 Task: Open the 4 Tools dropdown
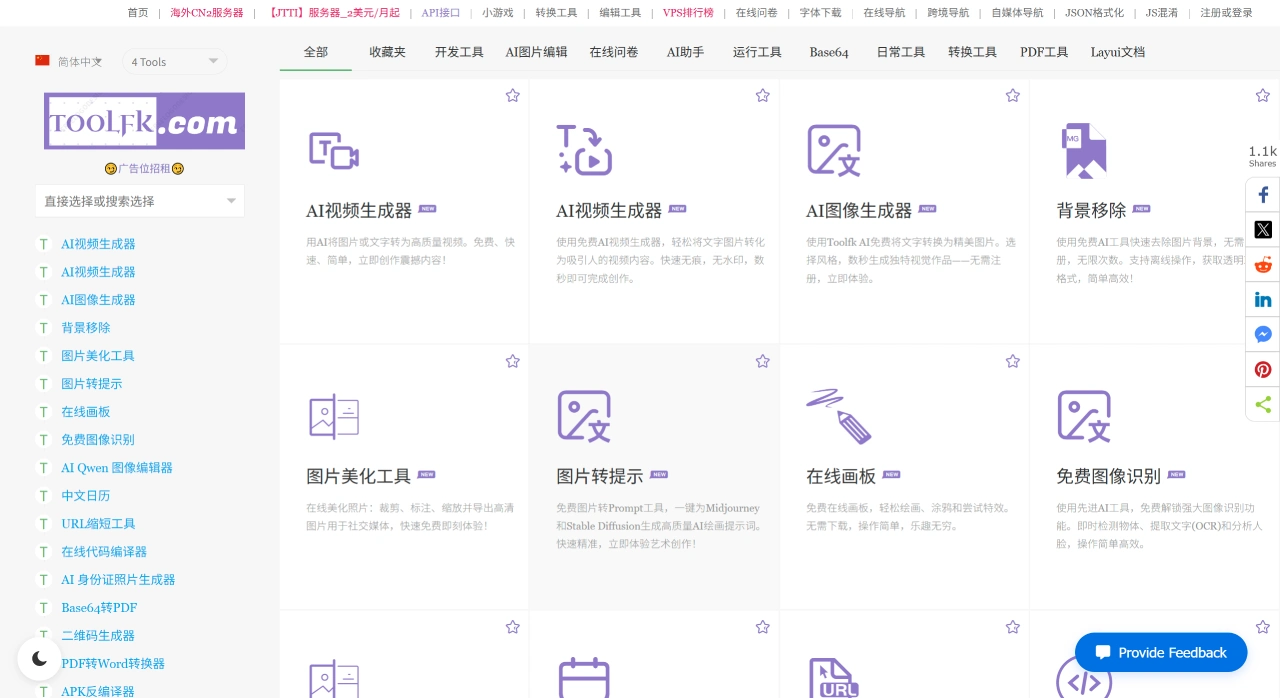pos(175,61)
